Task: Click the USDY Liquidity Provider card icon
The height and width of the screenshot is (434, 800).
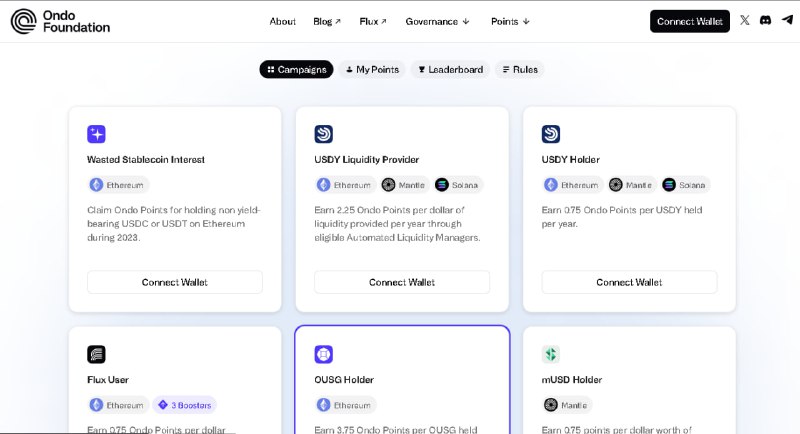Action: point(323,134)
